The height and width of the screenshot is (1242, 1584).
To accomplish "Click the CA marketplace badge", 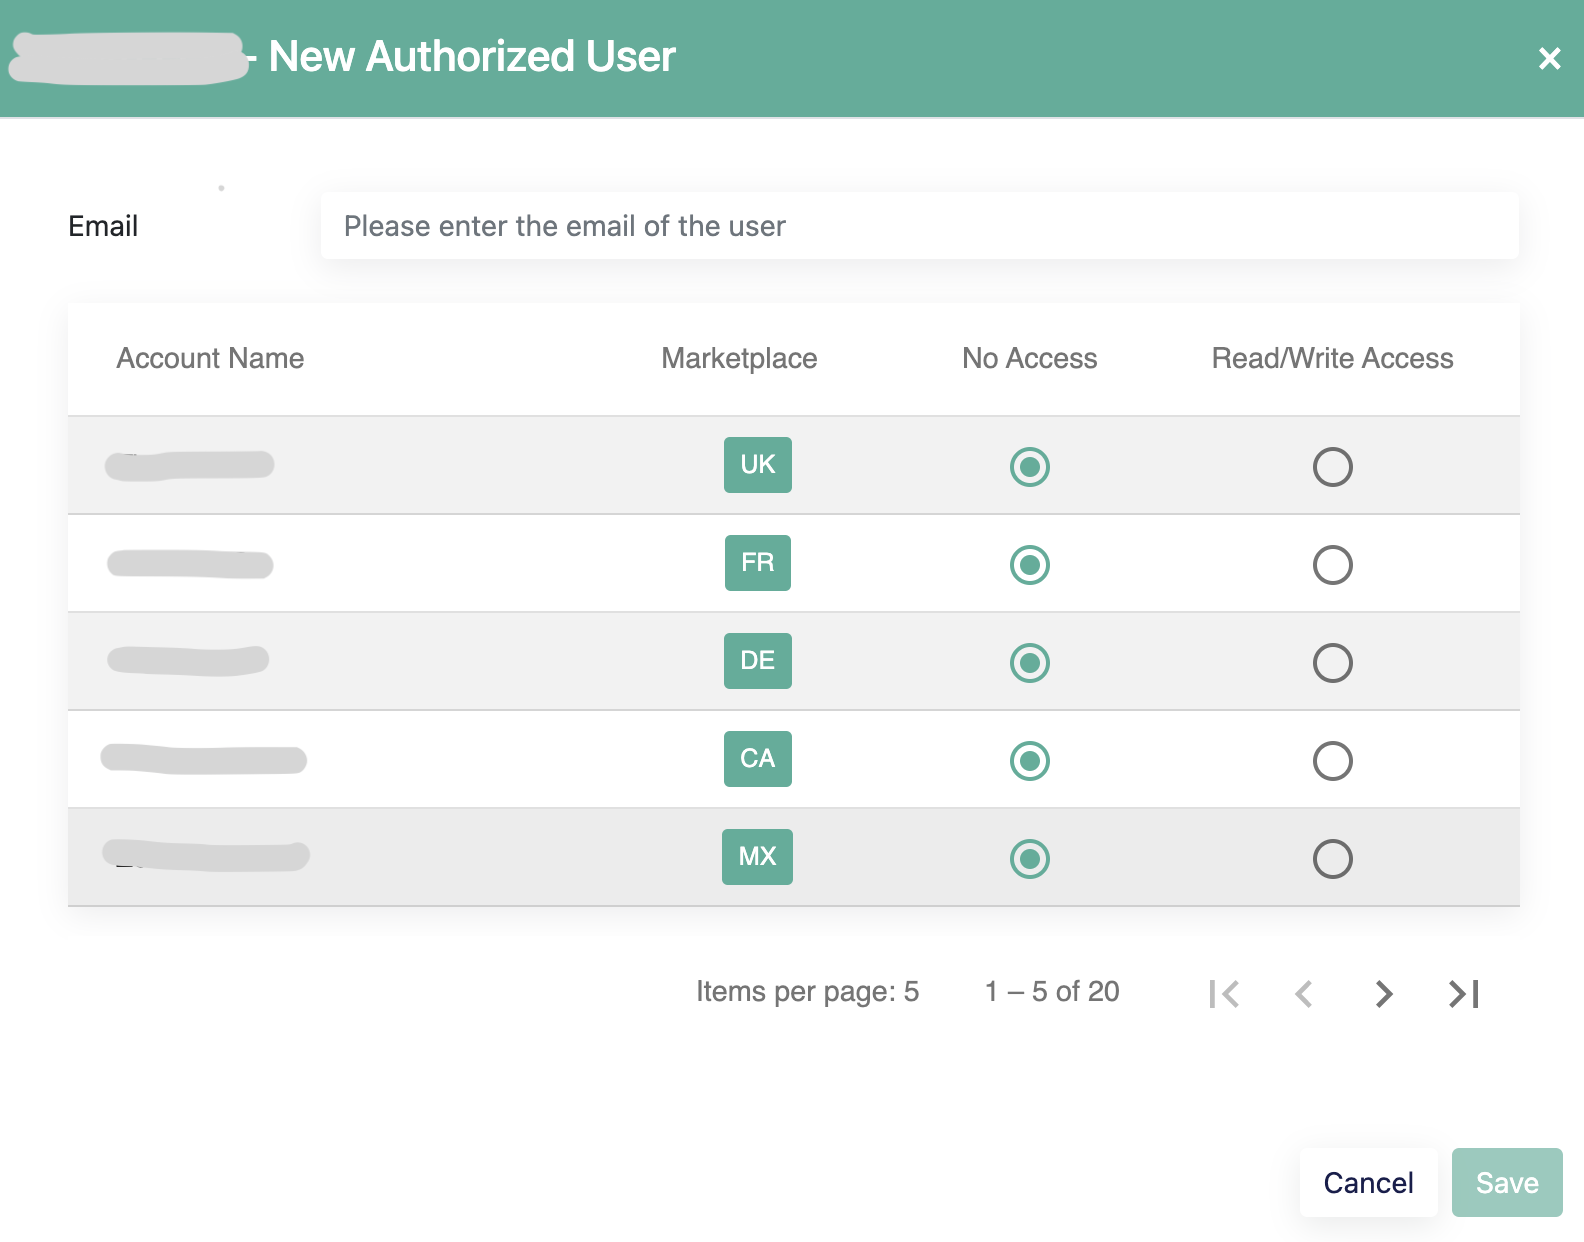I will point(758,759).
